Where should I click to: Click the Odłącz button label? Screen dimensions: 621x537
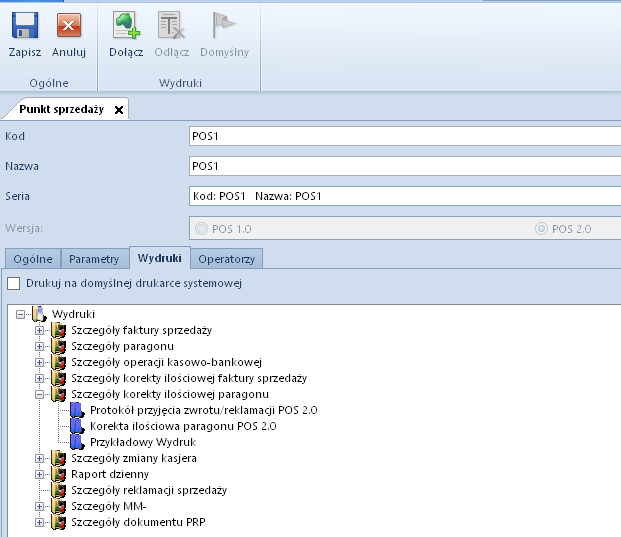(x=171, y=52)
